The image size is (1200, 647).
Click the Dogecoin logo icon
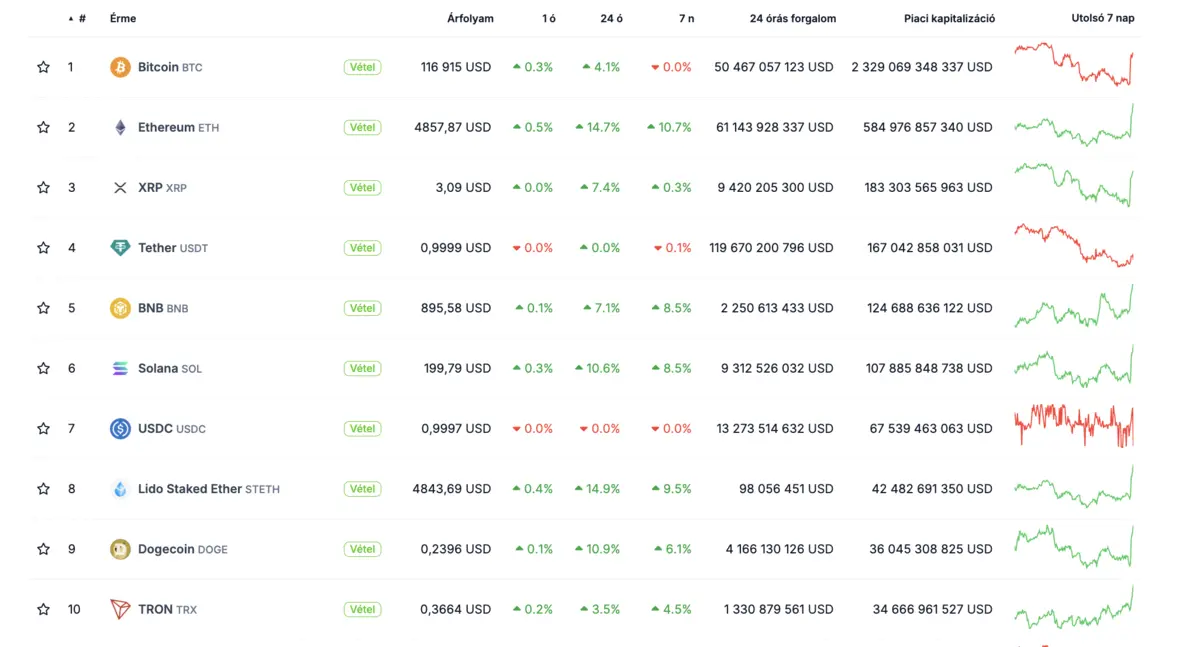120,549
